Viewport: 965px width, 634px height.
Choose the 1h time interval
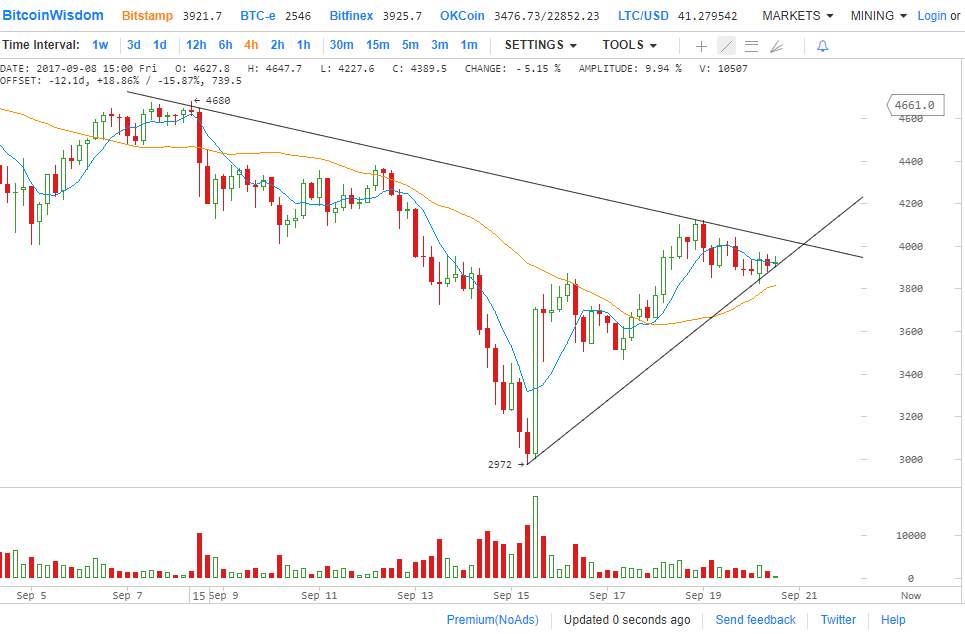[x=303, y=45]
